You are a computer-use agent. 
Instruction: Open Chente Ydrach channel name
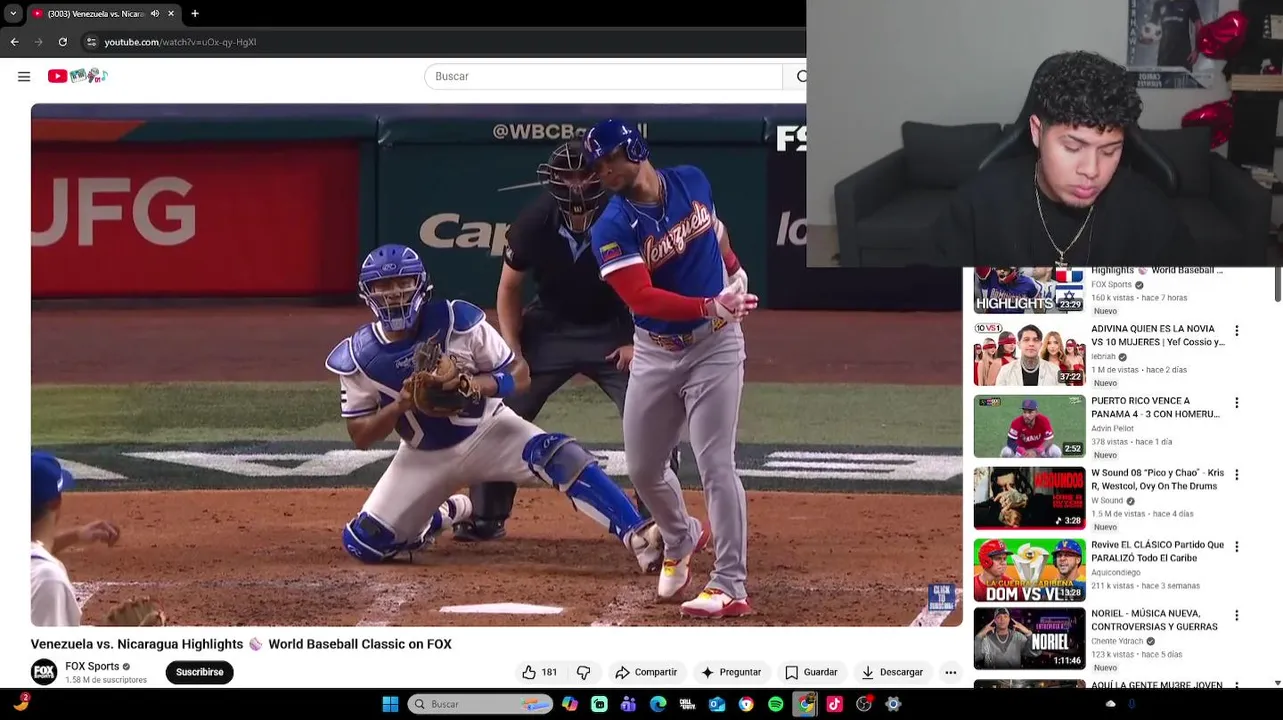pyautogui.click(x=1117, y=641)
